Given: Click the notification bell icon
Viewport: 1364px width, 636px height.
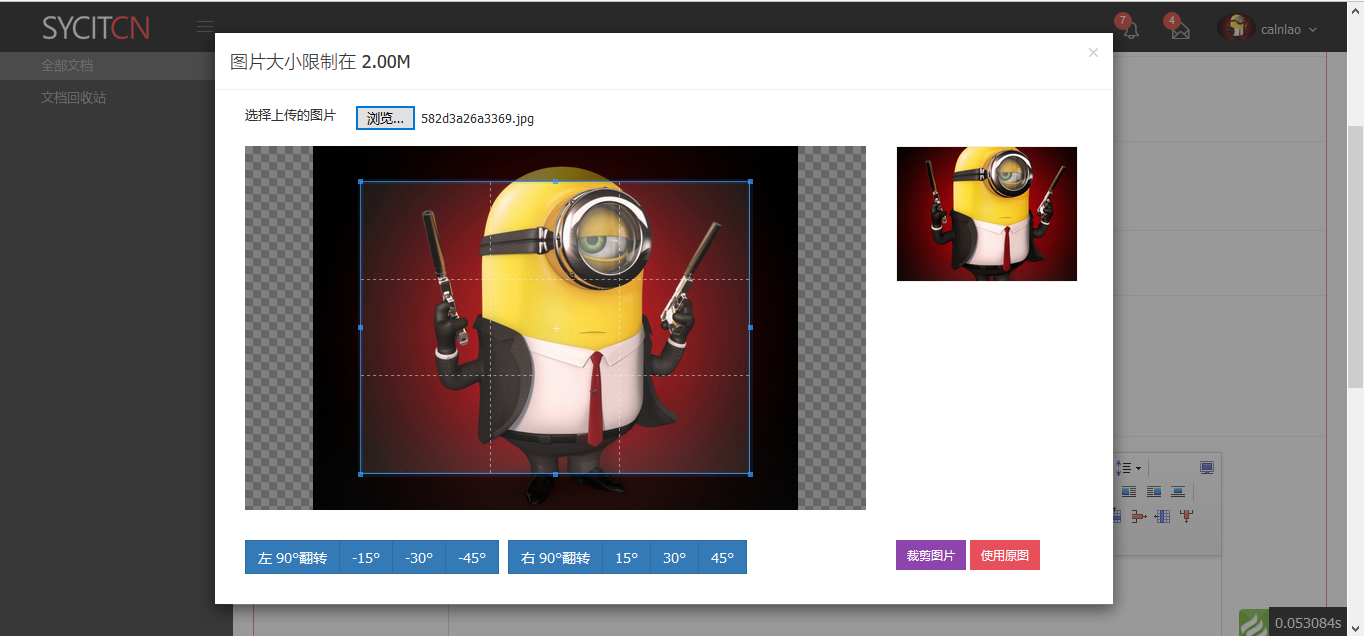Looking at the screenshot, I should (1131, 30).
